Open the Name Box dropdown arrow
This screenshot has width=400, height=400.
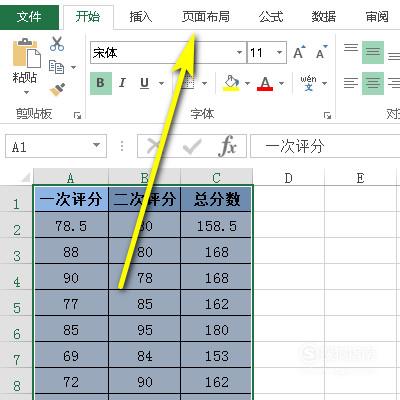96,145
